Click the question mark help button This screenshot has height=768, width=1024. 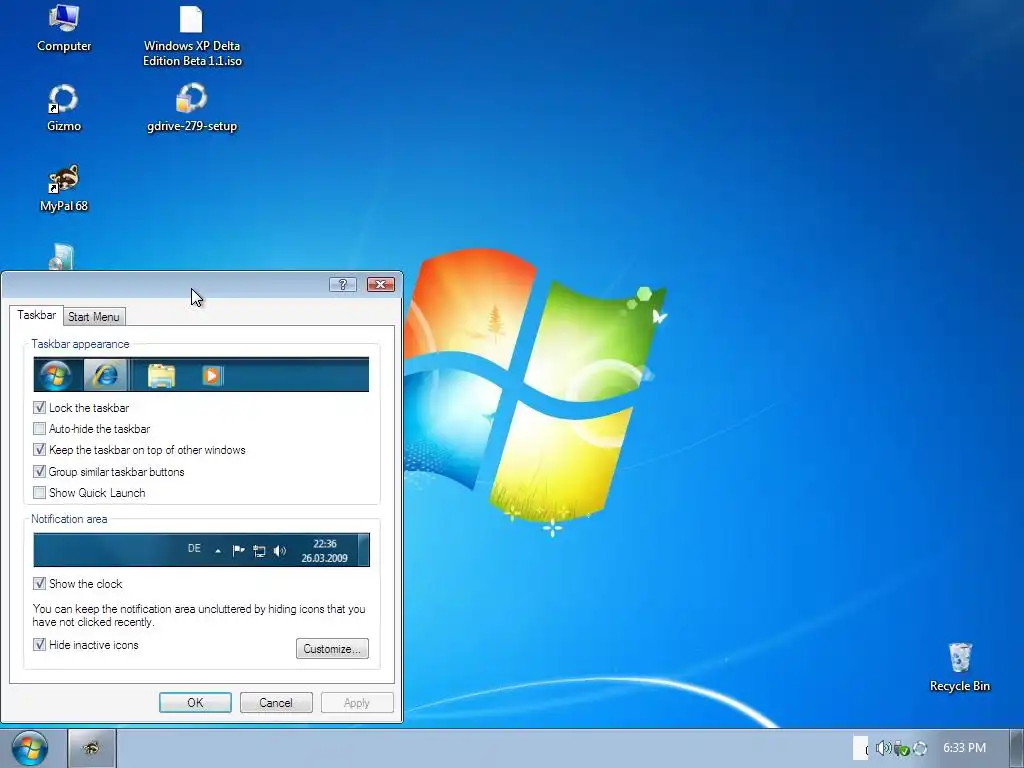[343, 284]
